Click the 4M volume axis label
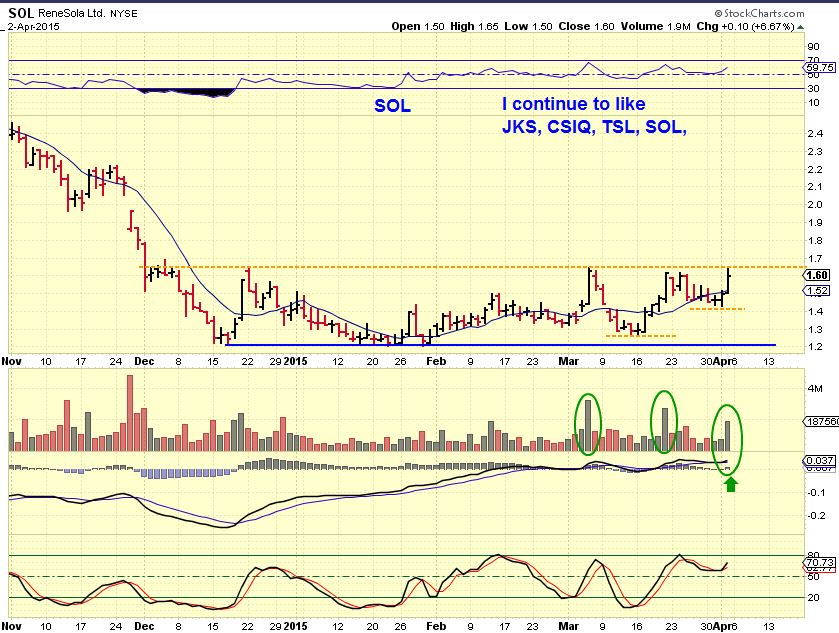Screen dimensions: 839x633 click(x=815, y=388)
